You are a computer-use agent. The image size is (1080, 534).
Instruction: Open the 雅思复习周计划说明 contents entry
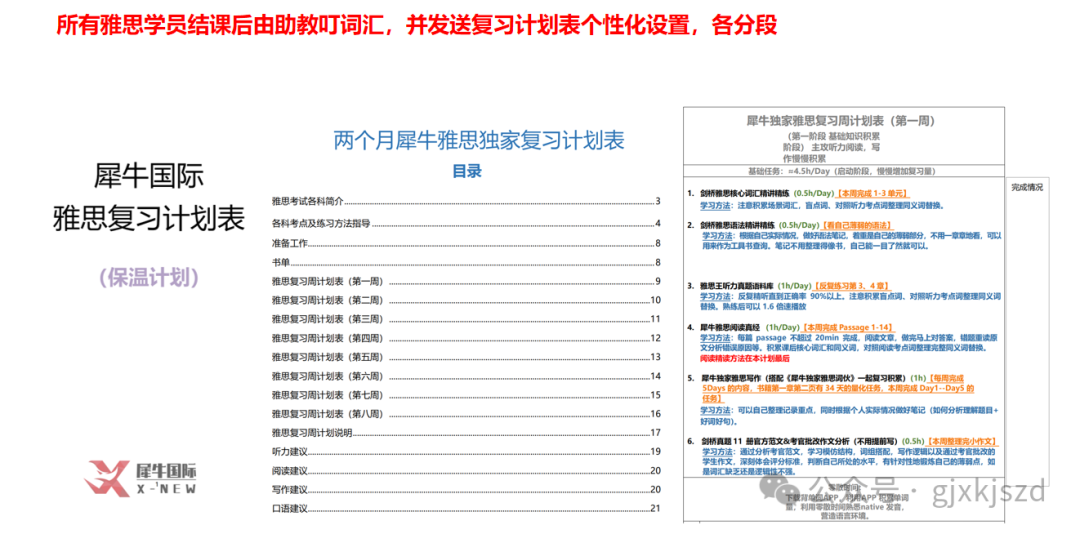(x=466, y=433)
